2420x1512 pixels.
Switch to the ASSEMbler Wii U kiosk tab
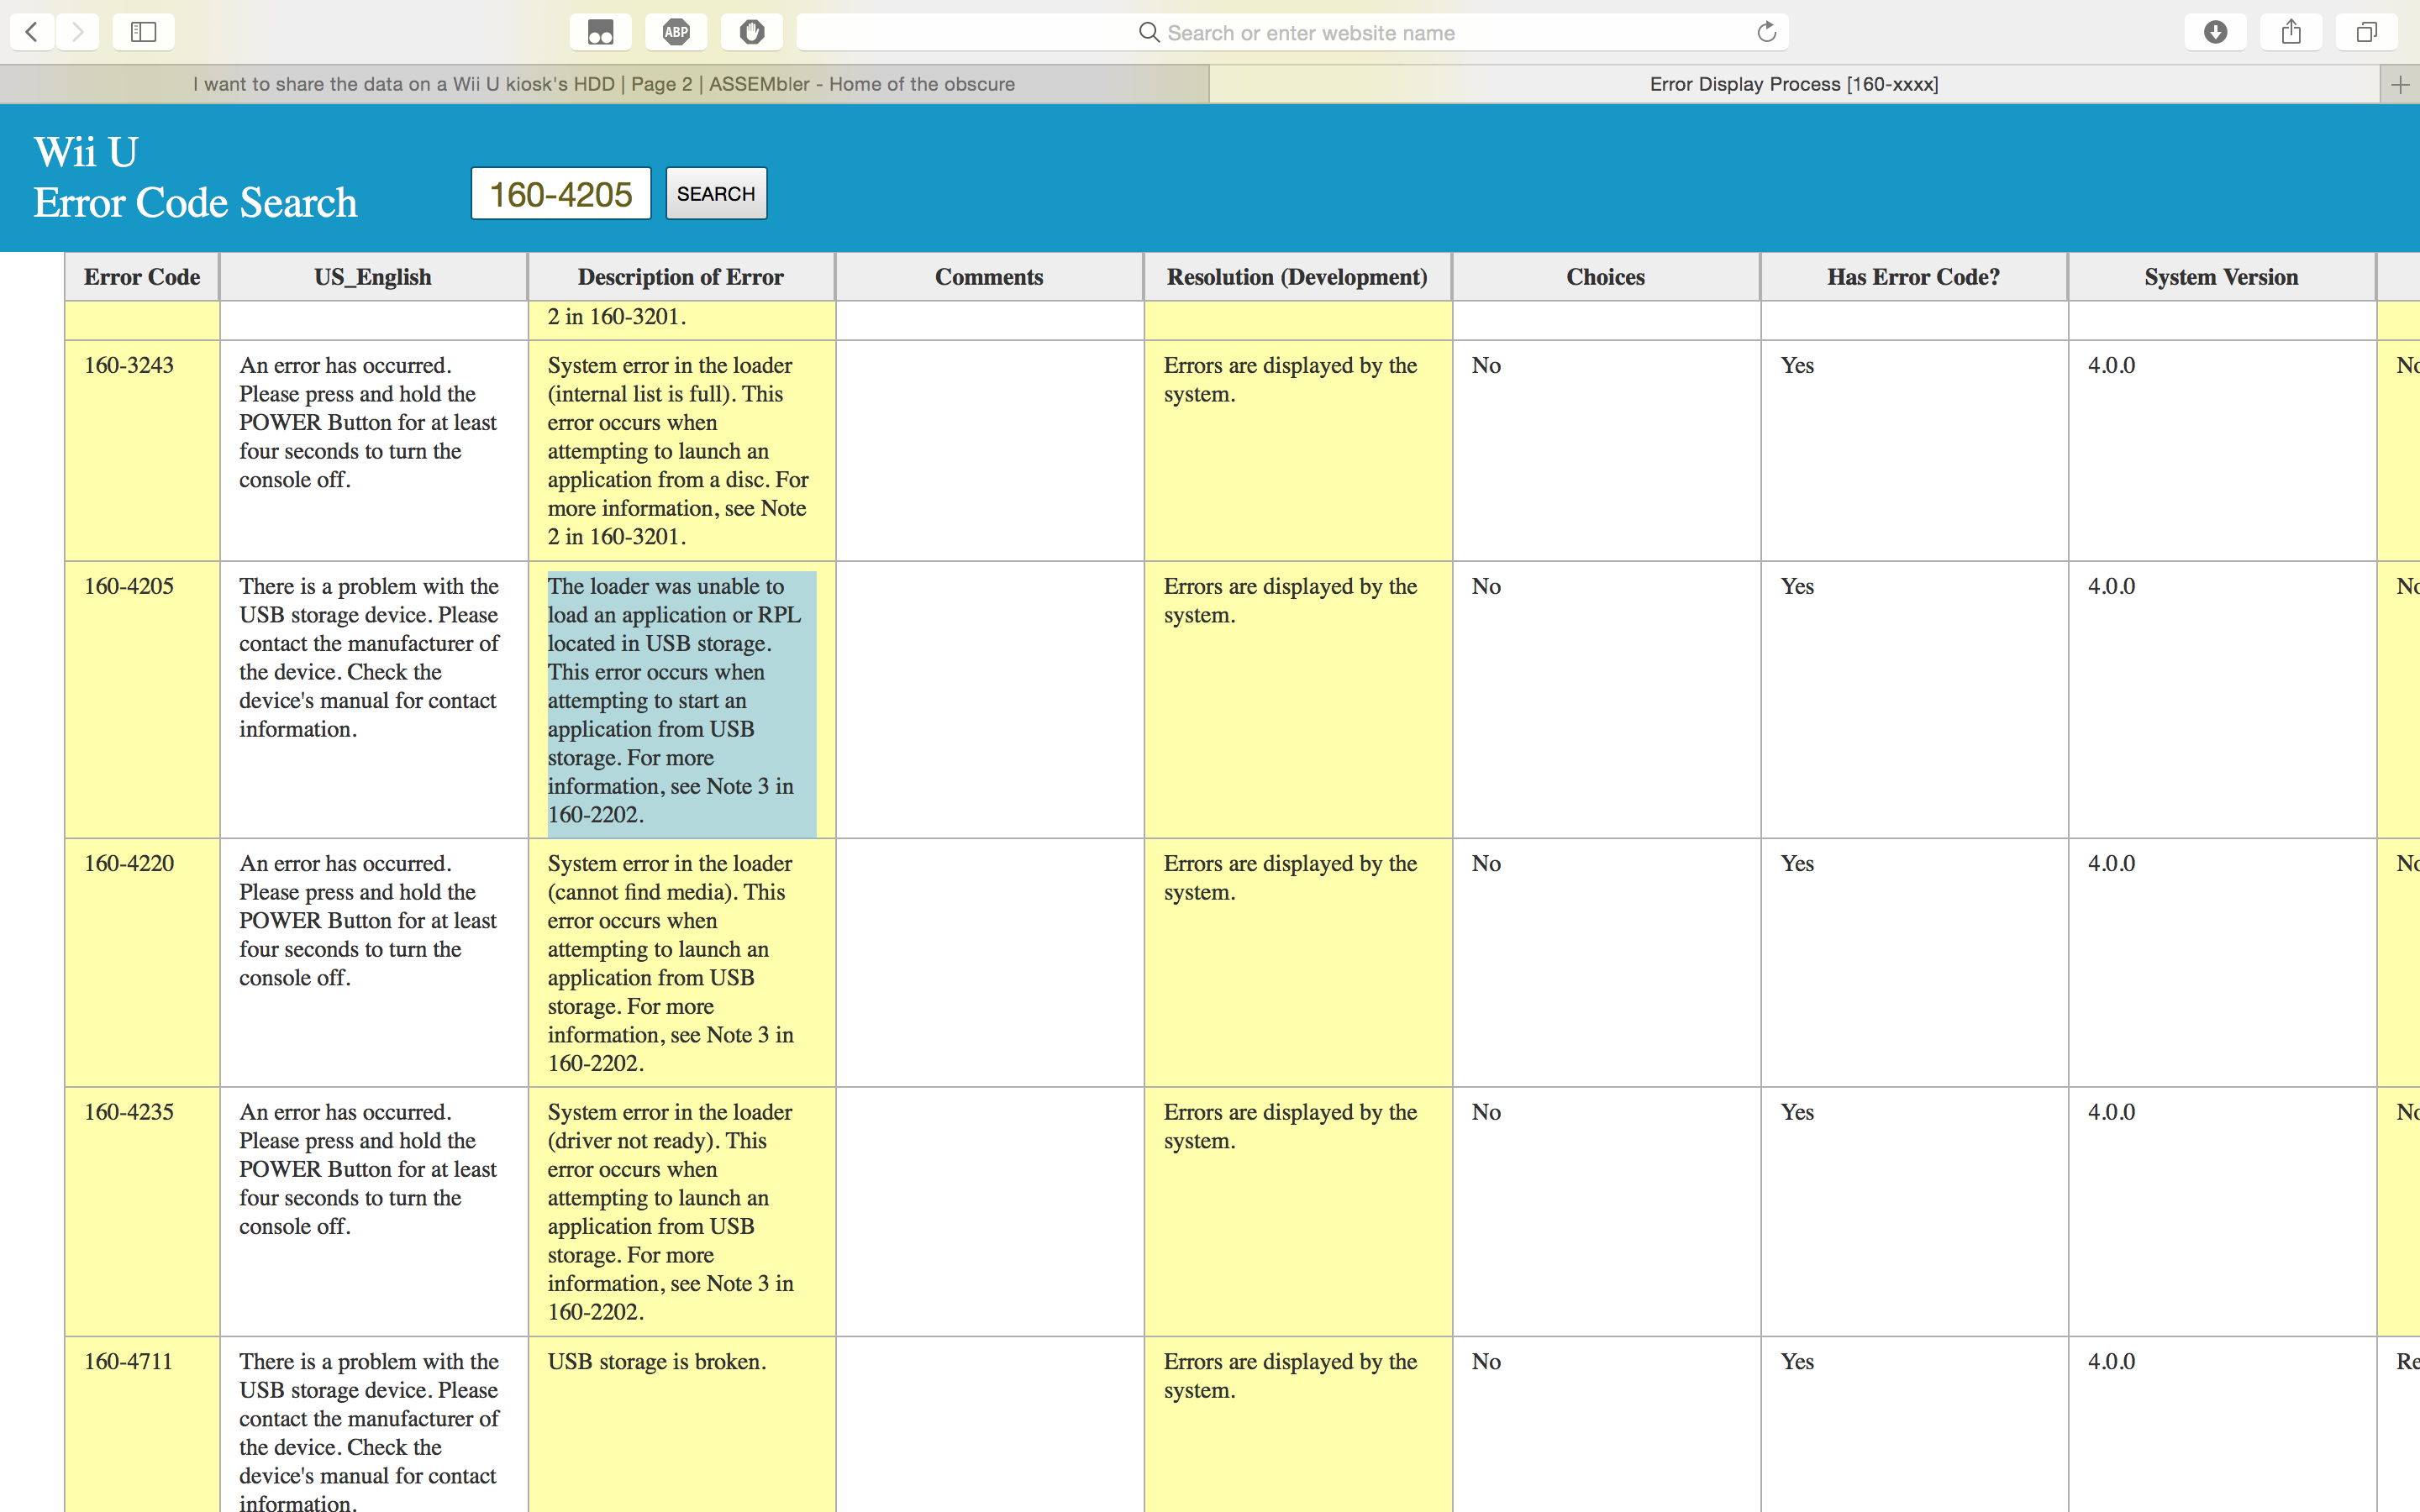coord(604,84)
